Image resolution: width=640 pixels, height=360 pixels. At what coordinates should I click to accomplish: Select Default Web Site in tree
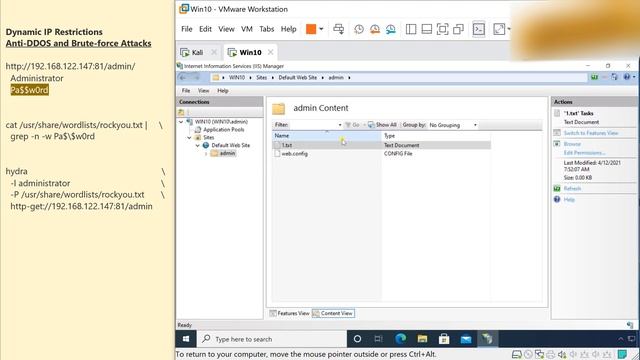point(230,145)
